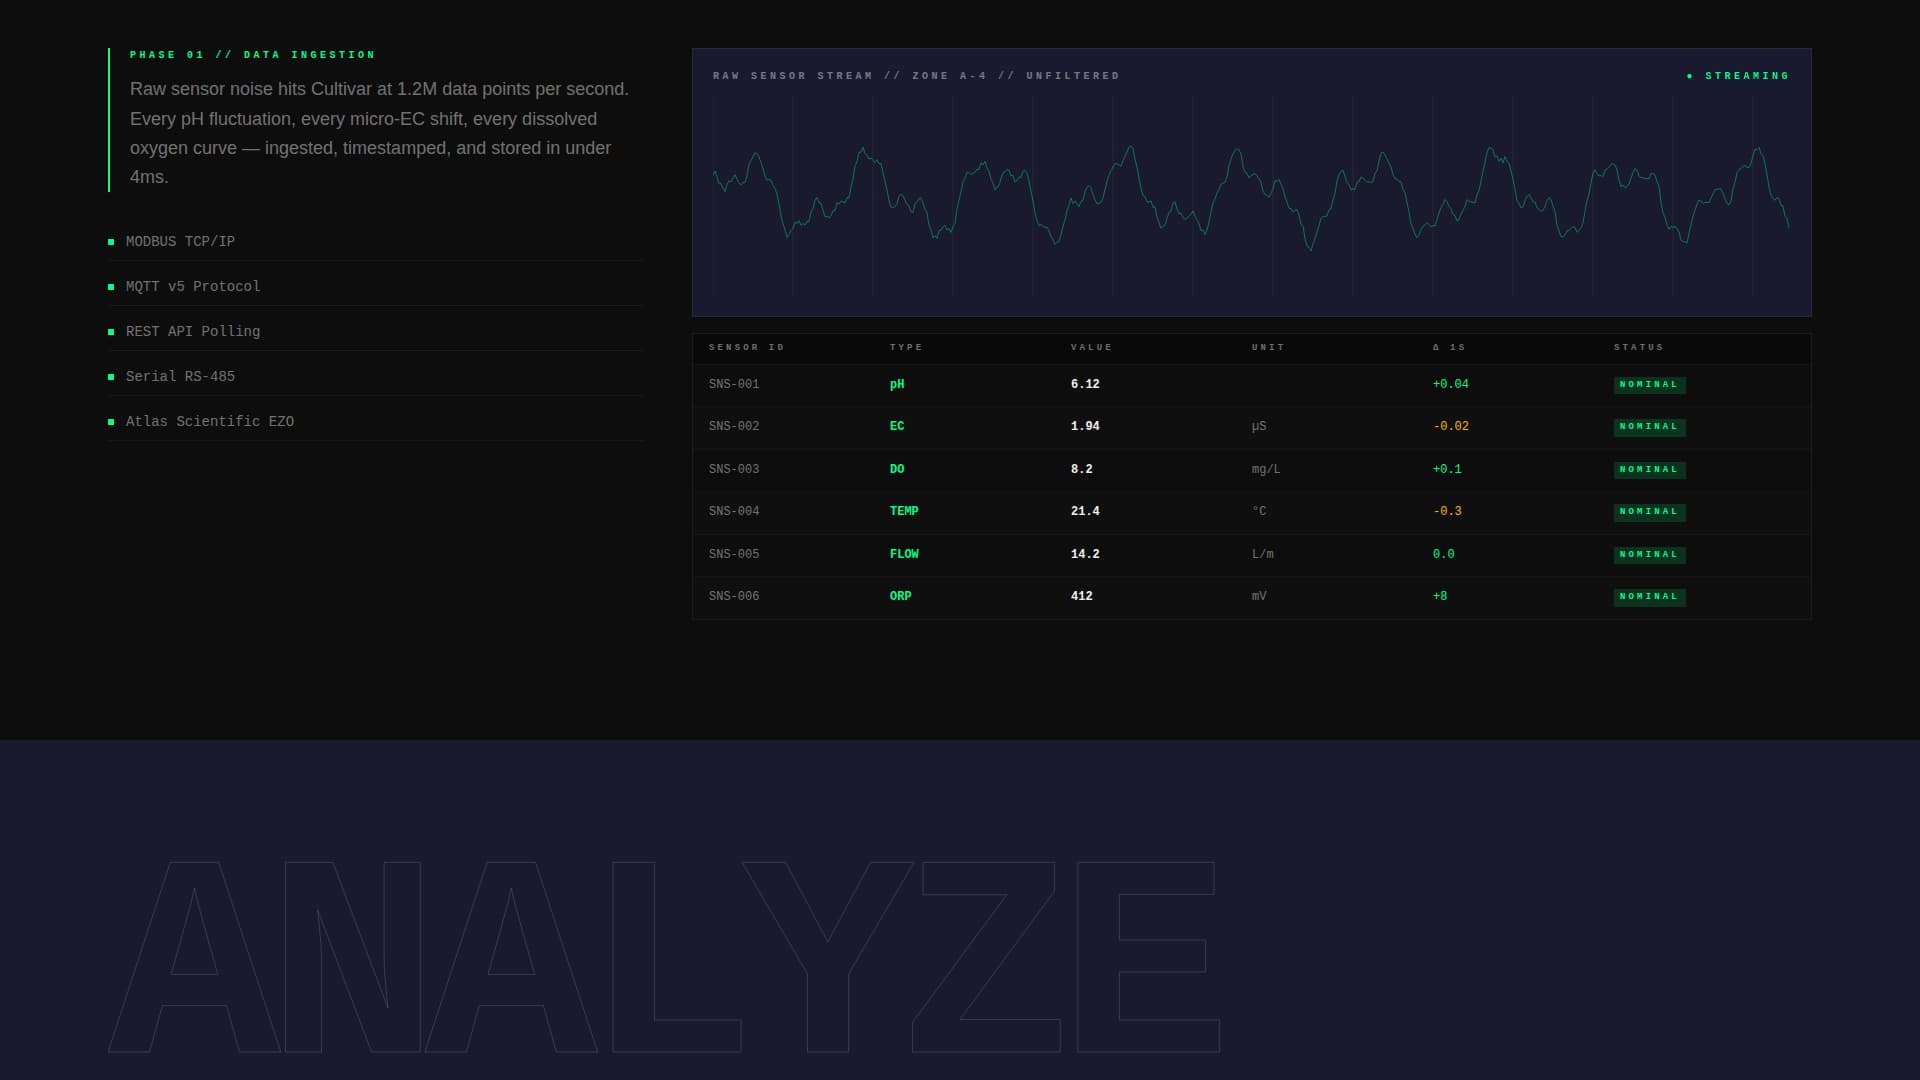Viewport: 1920px width, 1080px height.
Task: Click the NOMINAL badge for sensor SNS-001
Action: click(x=1650, y=384)
